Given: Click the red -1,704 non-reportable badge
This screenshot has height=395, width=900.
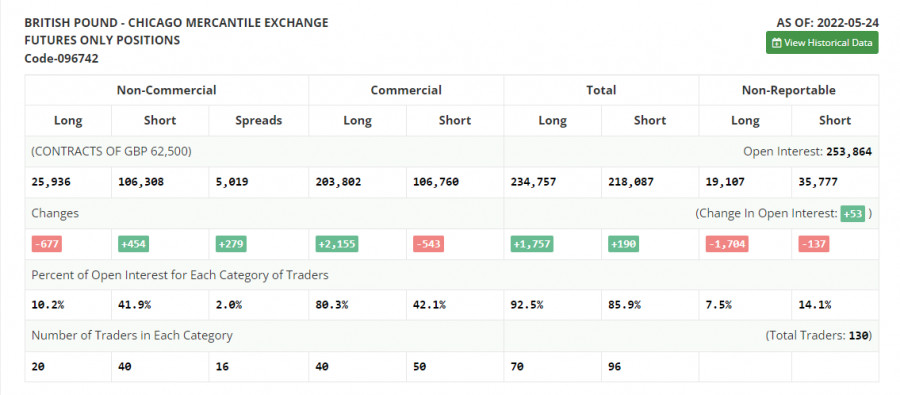Looking at the screenshot, I should coord(727,244).
